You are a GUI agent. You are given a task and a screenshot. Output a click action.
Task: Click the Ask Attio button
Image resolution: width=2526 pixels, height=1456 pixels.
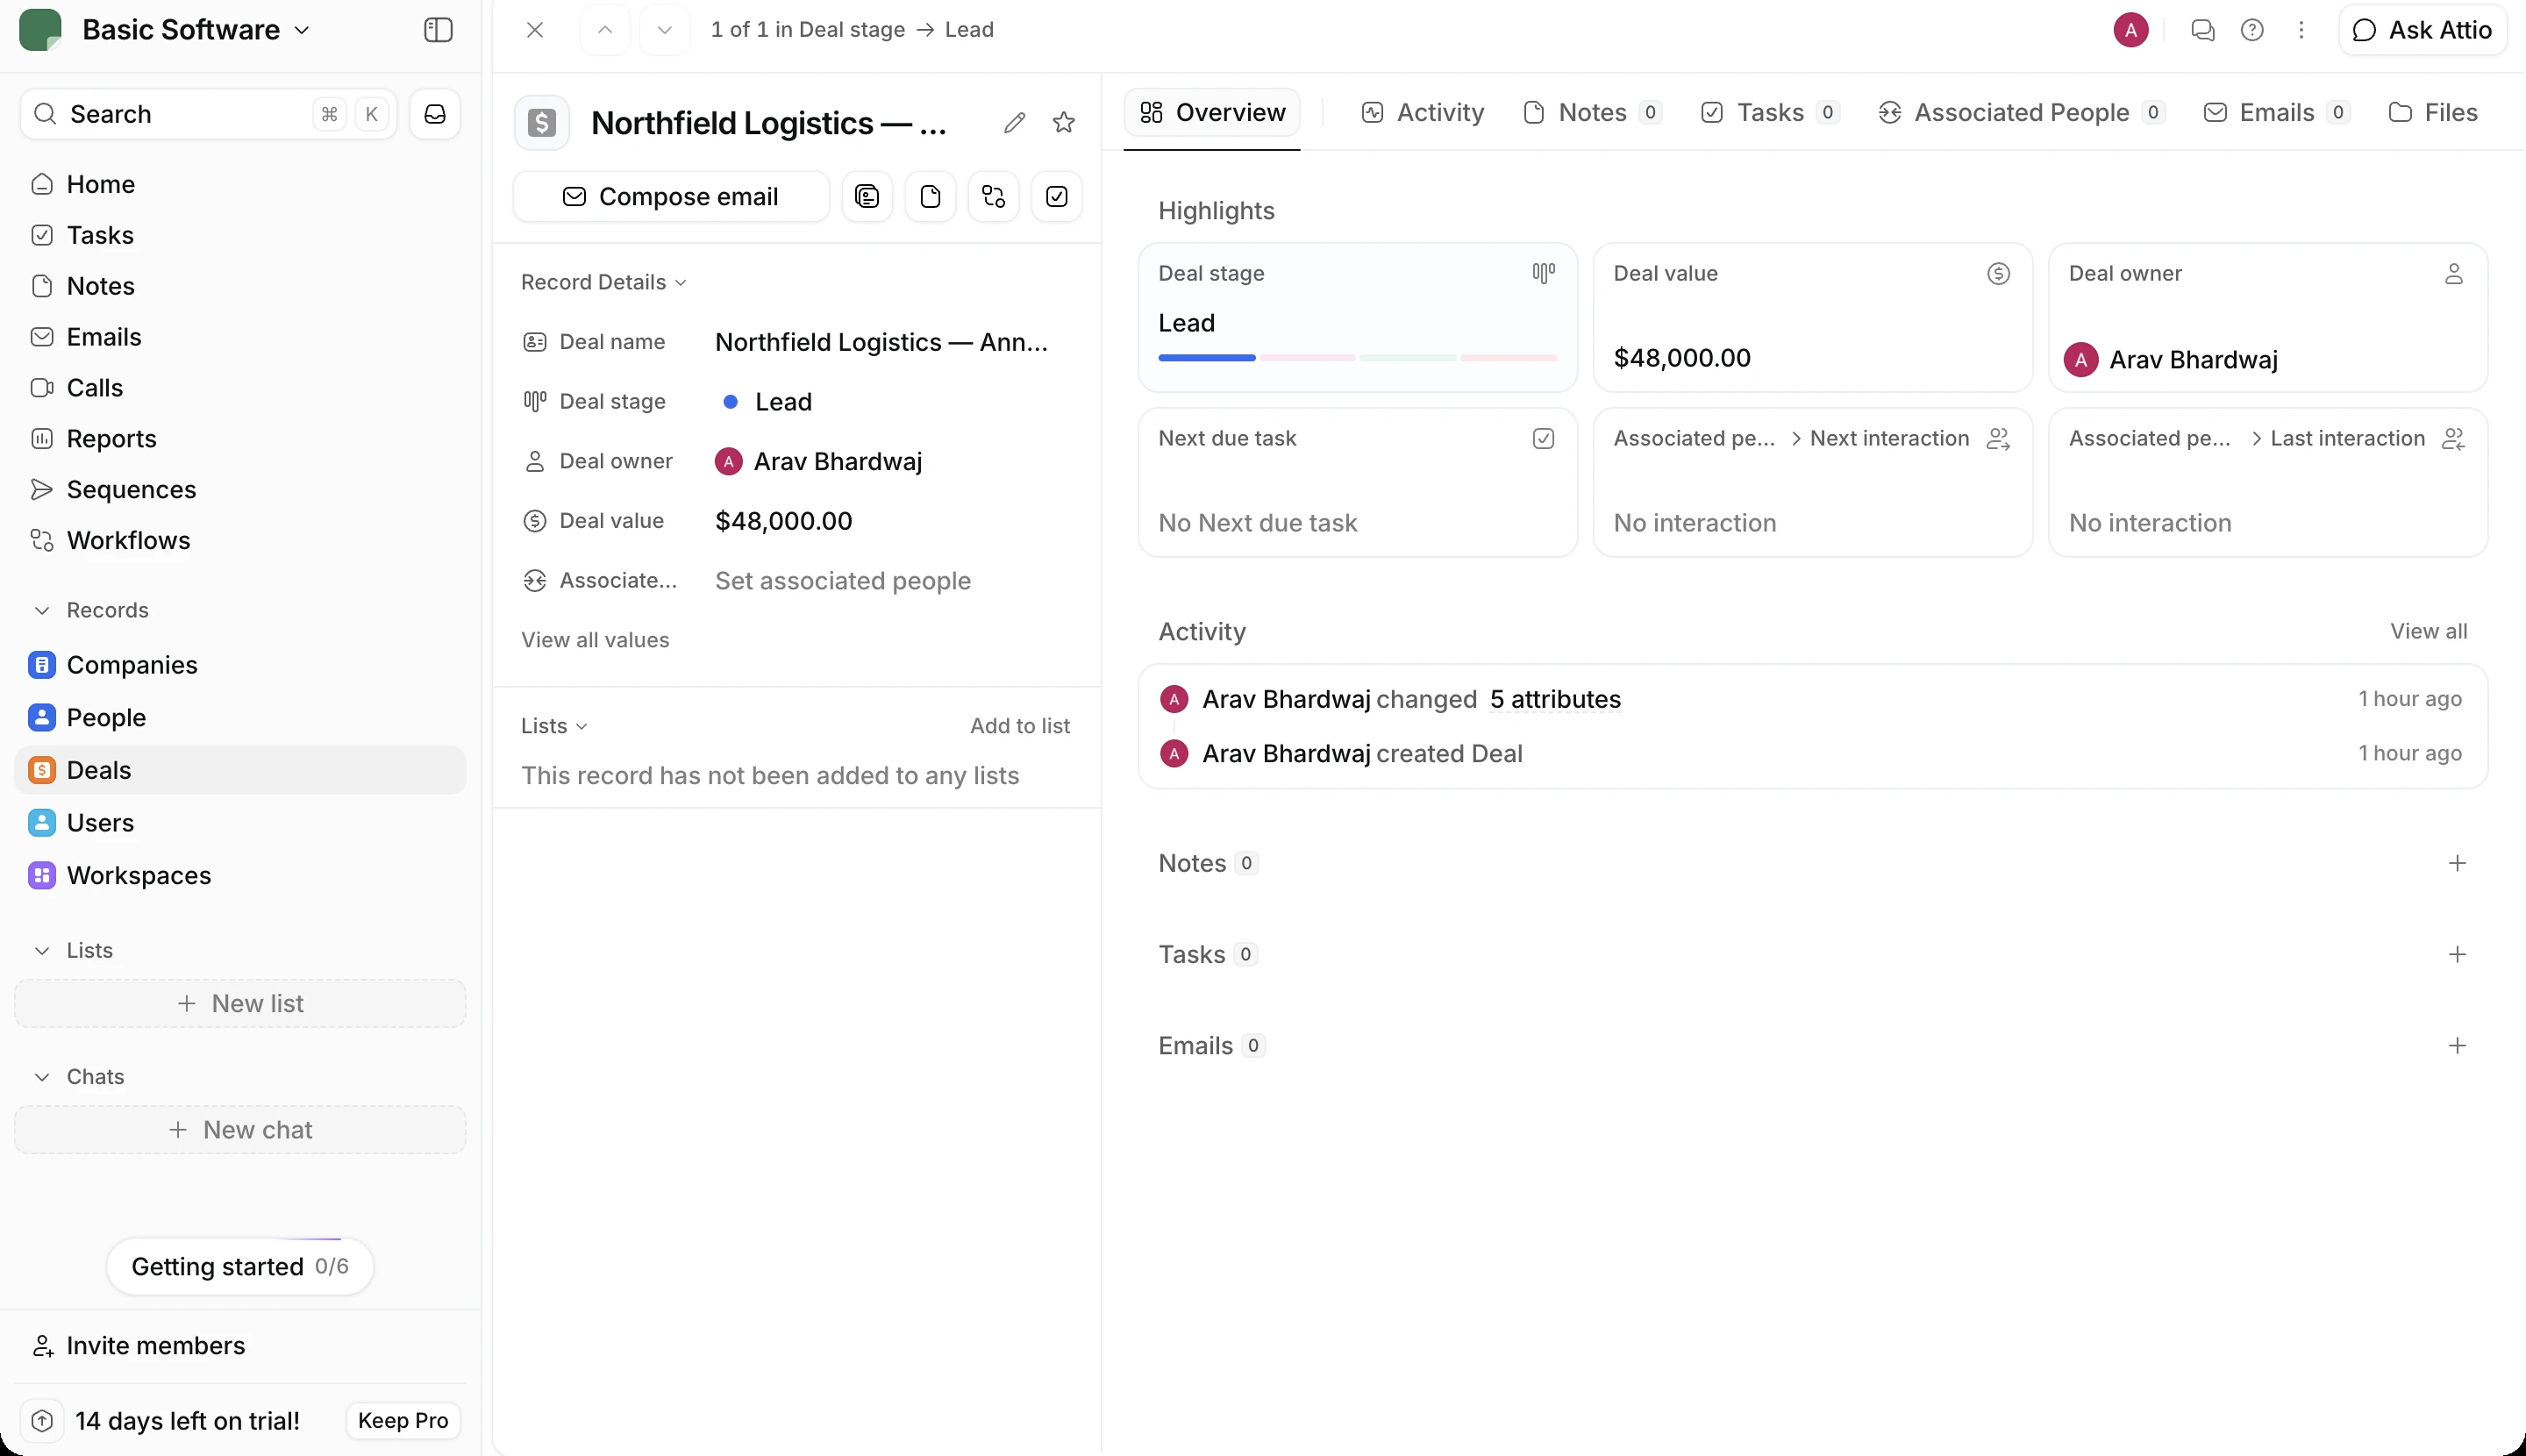click(2422, 30)
